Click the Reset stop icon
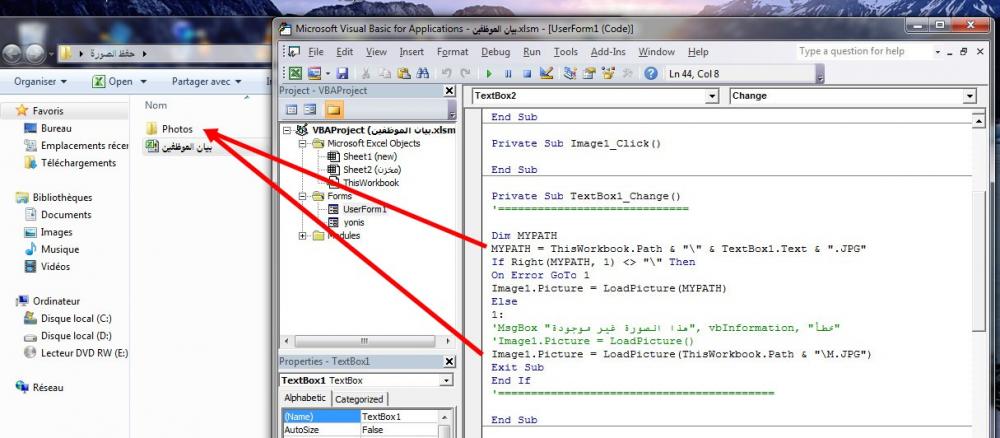This screenshot has height=438, width=1000. [527, 74]
